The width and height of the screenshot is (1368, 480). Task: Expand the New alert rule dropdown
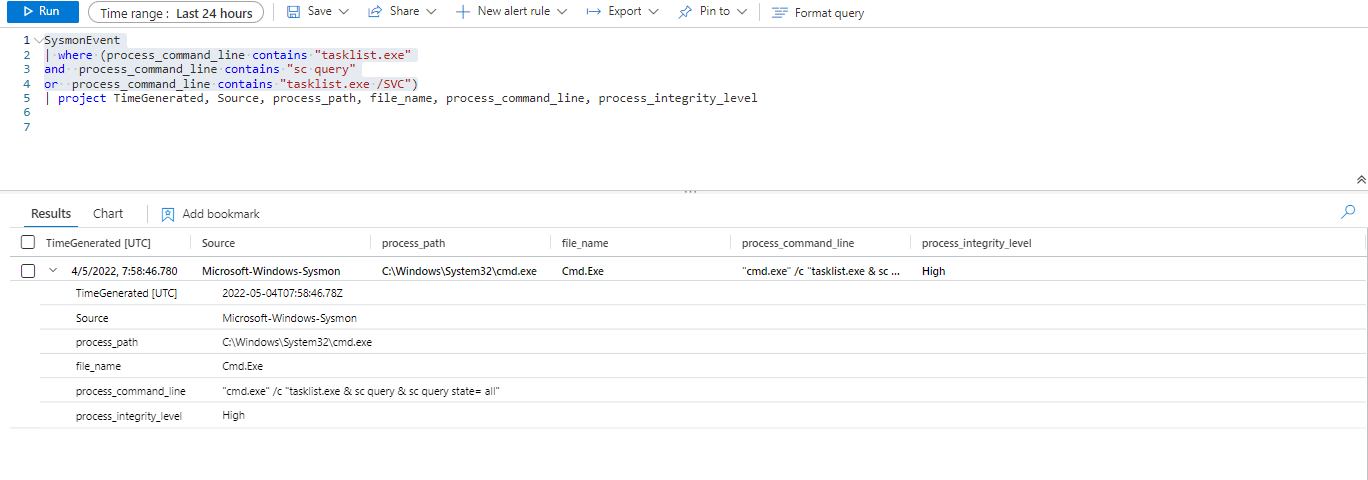(561, 12)
